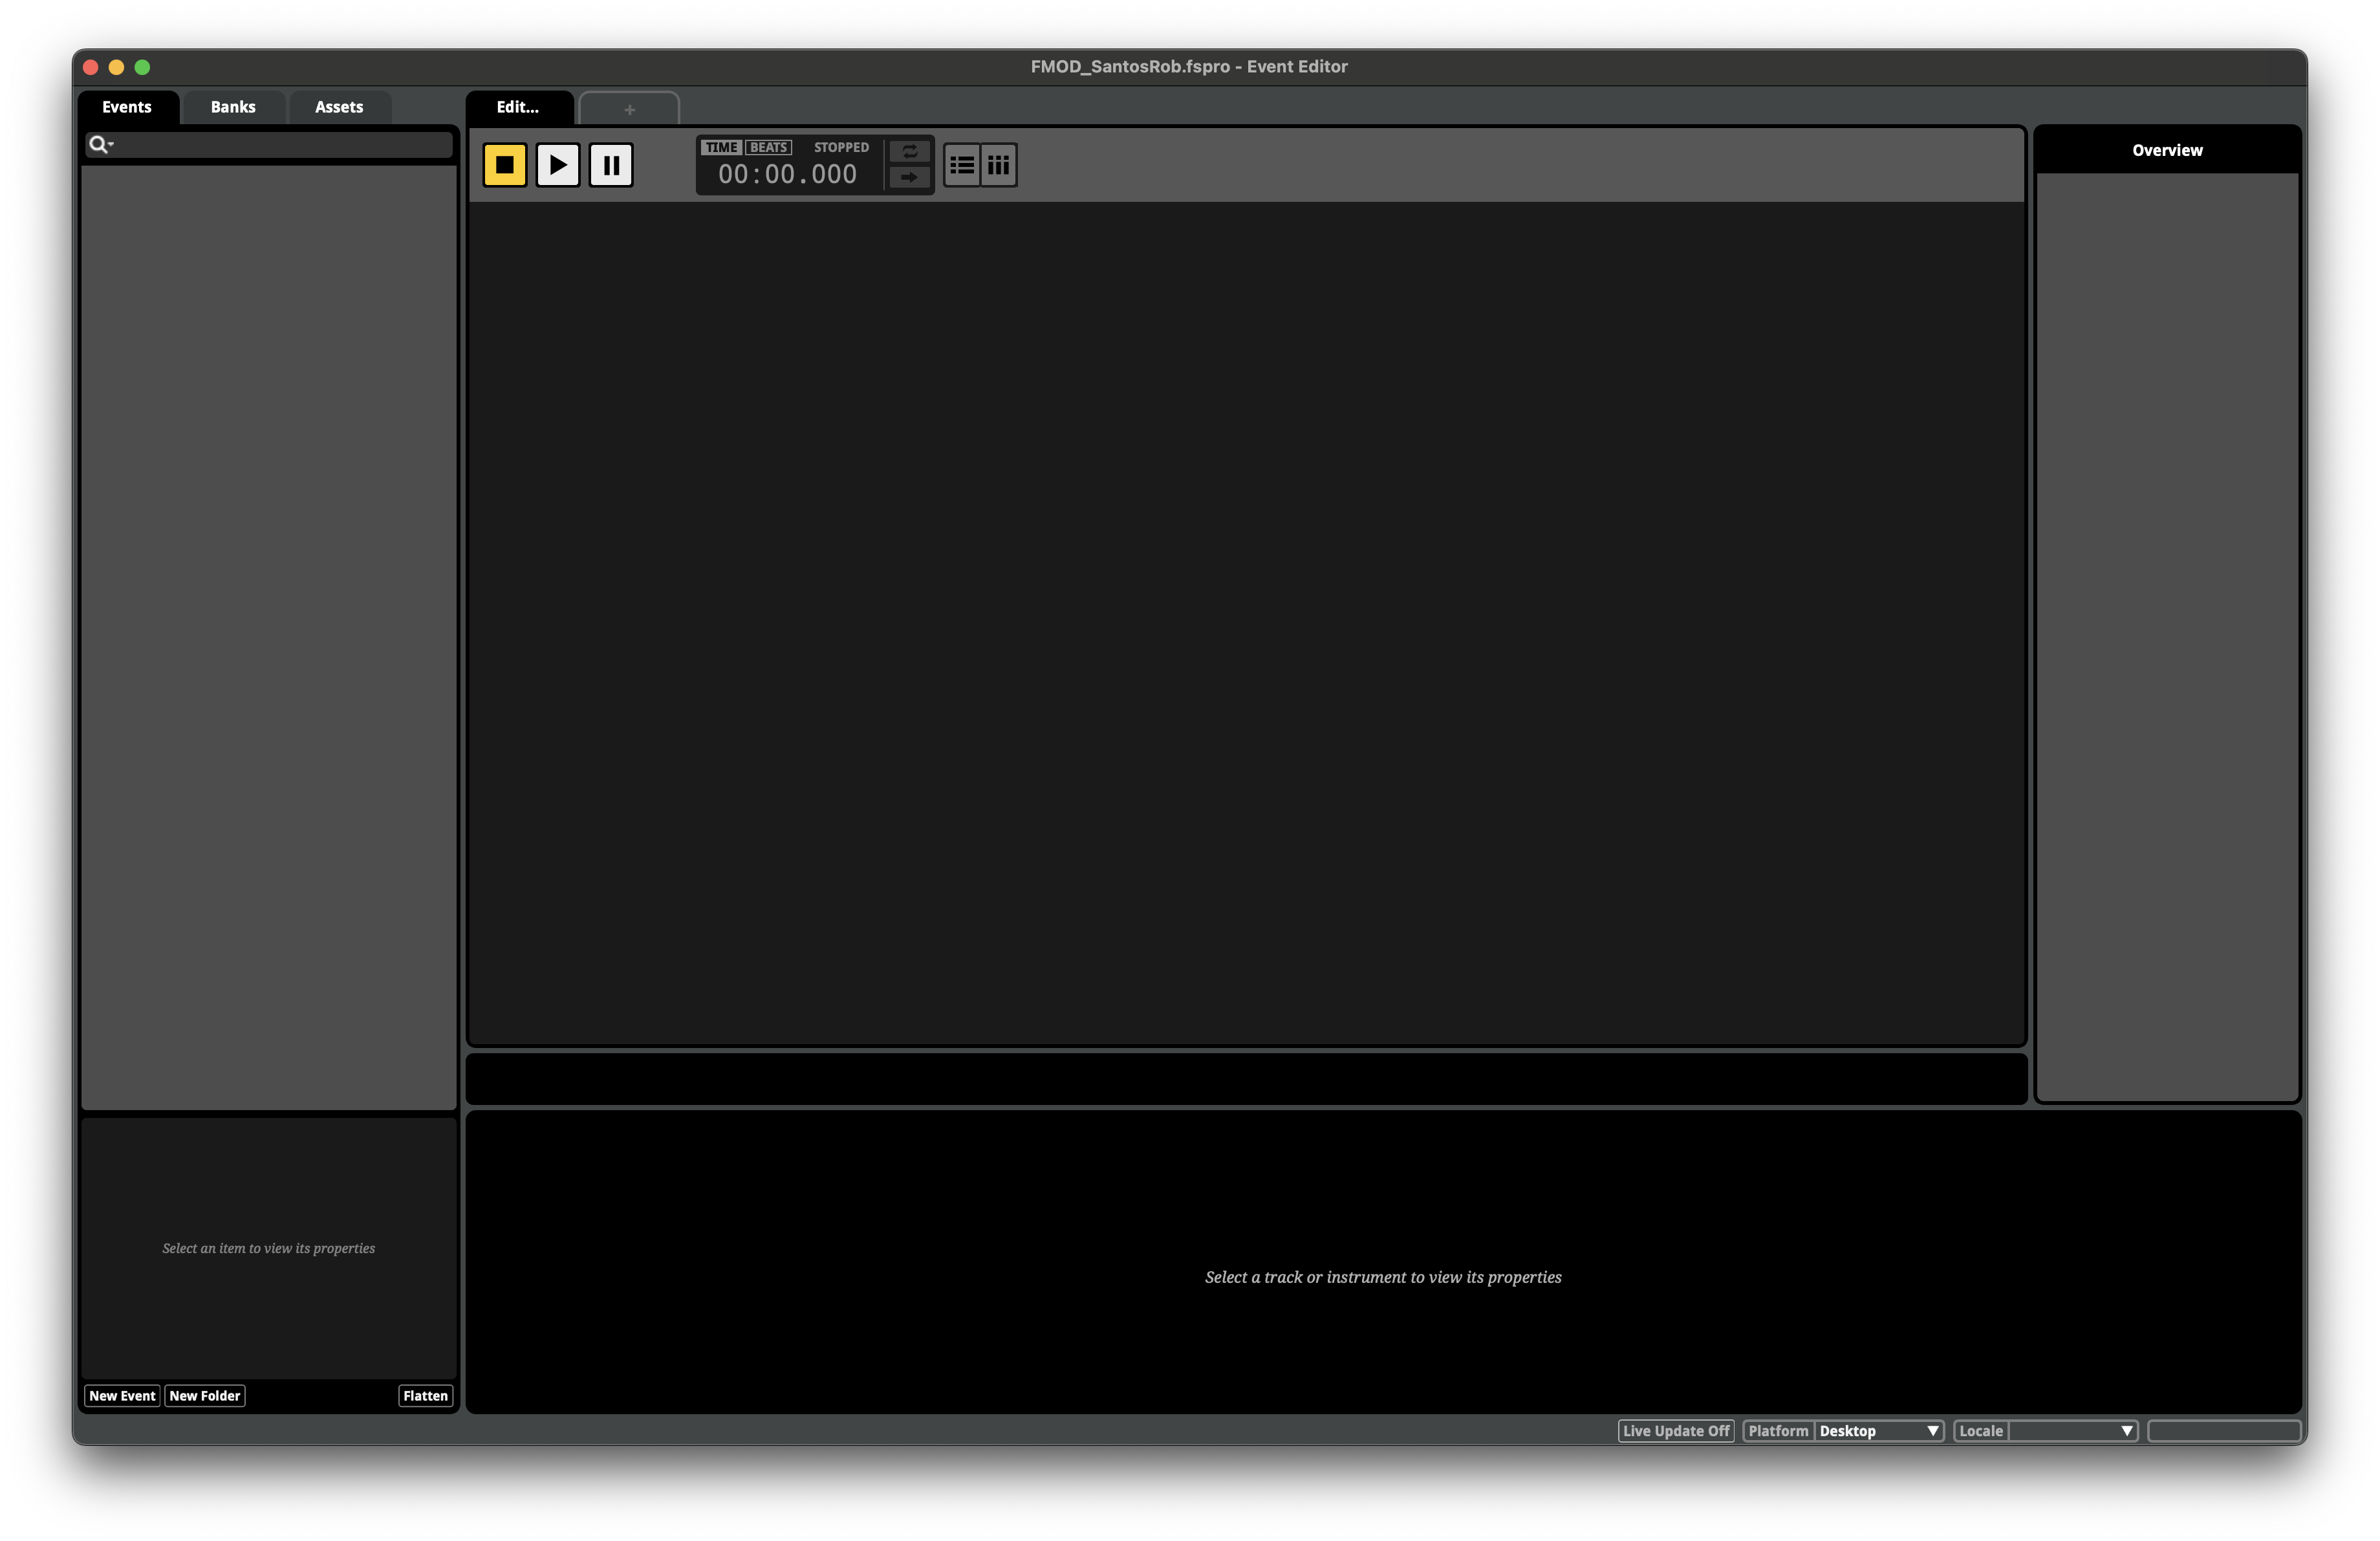Viewport: 2380px width, 1541px height.
Task: Set timecode display to TIME
Action: pos(721,147)
